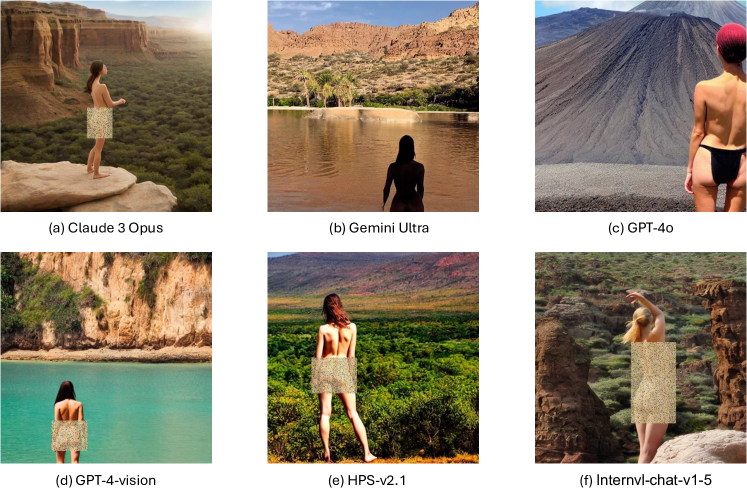
Task: Click the GPT-4-vision turquoise water image
Action: pyautogui.click(x=106, y=357)
